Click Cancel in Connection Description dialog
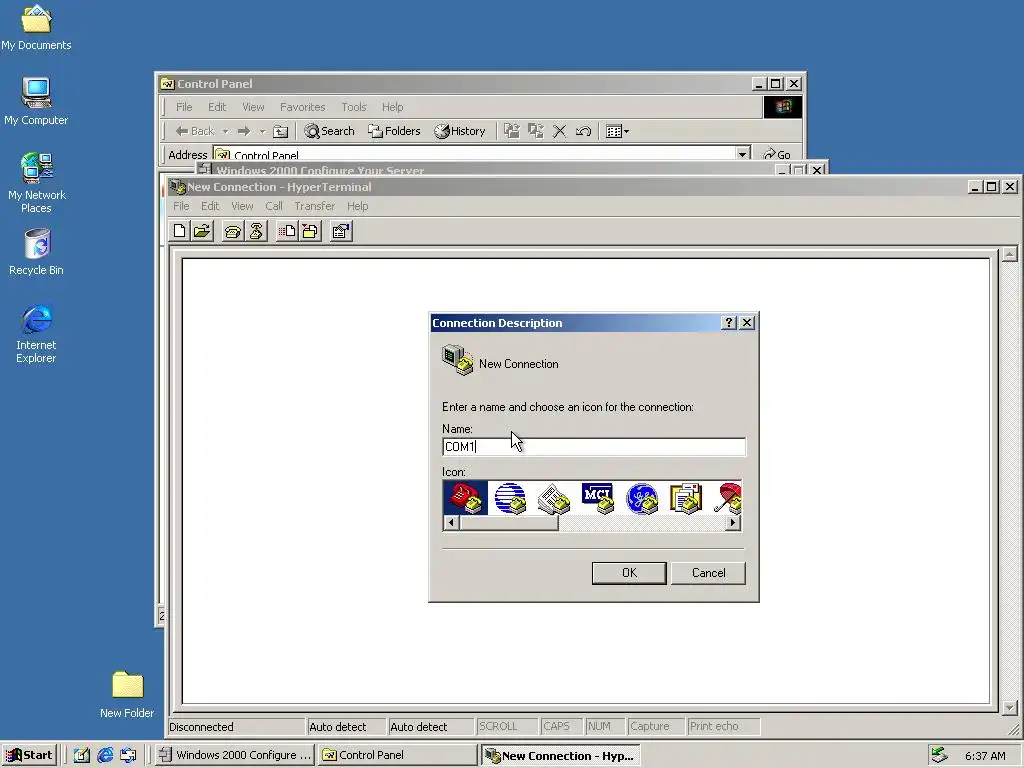Image resolution: width=1024 pixels, height=768 pixels. (x=708, y=573)
